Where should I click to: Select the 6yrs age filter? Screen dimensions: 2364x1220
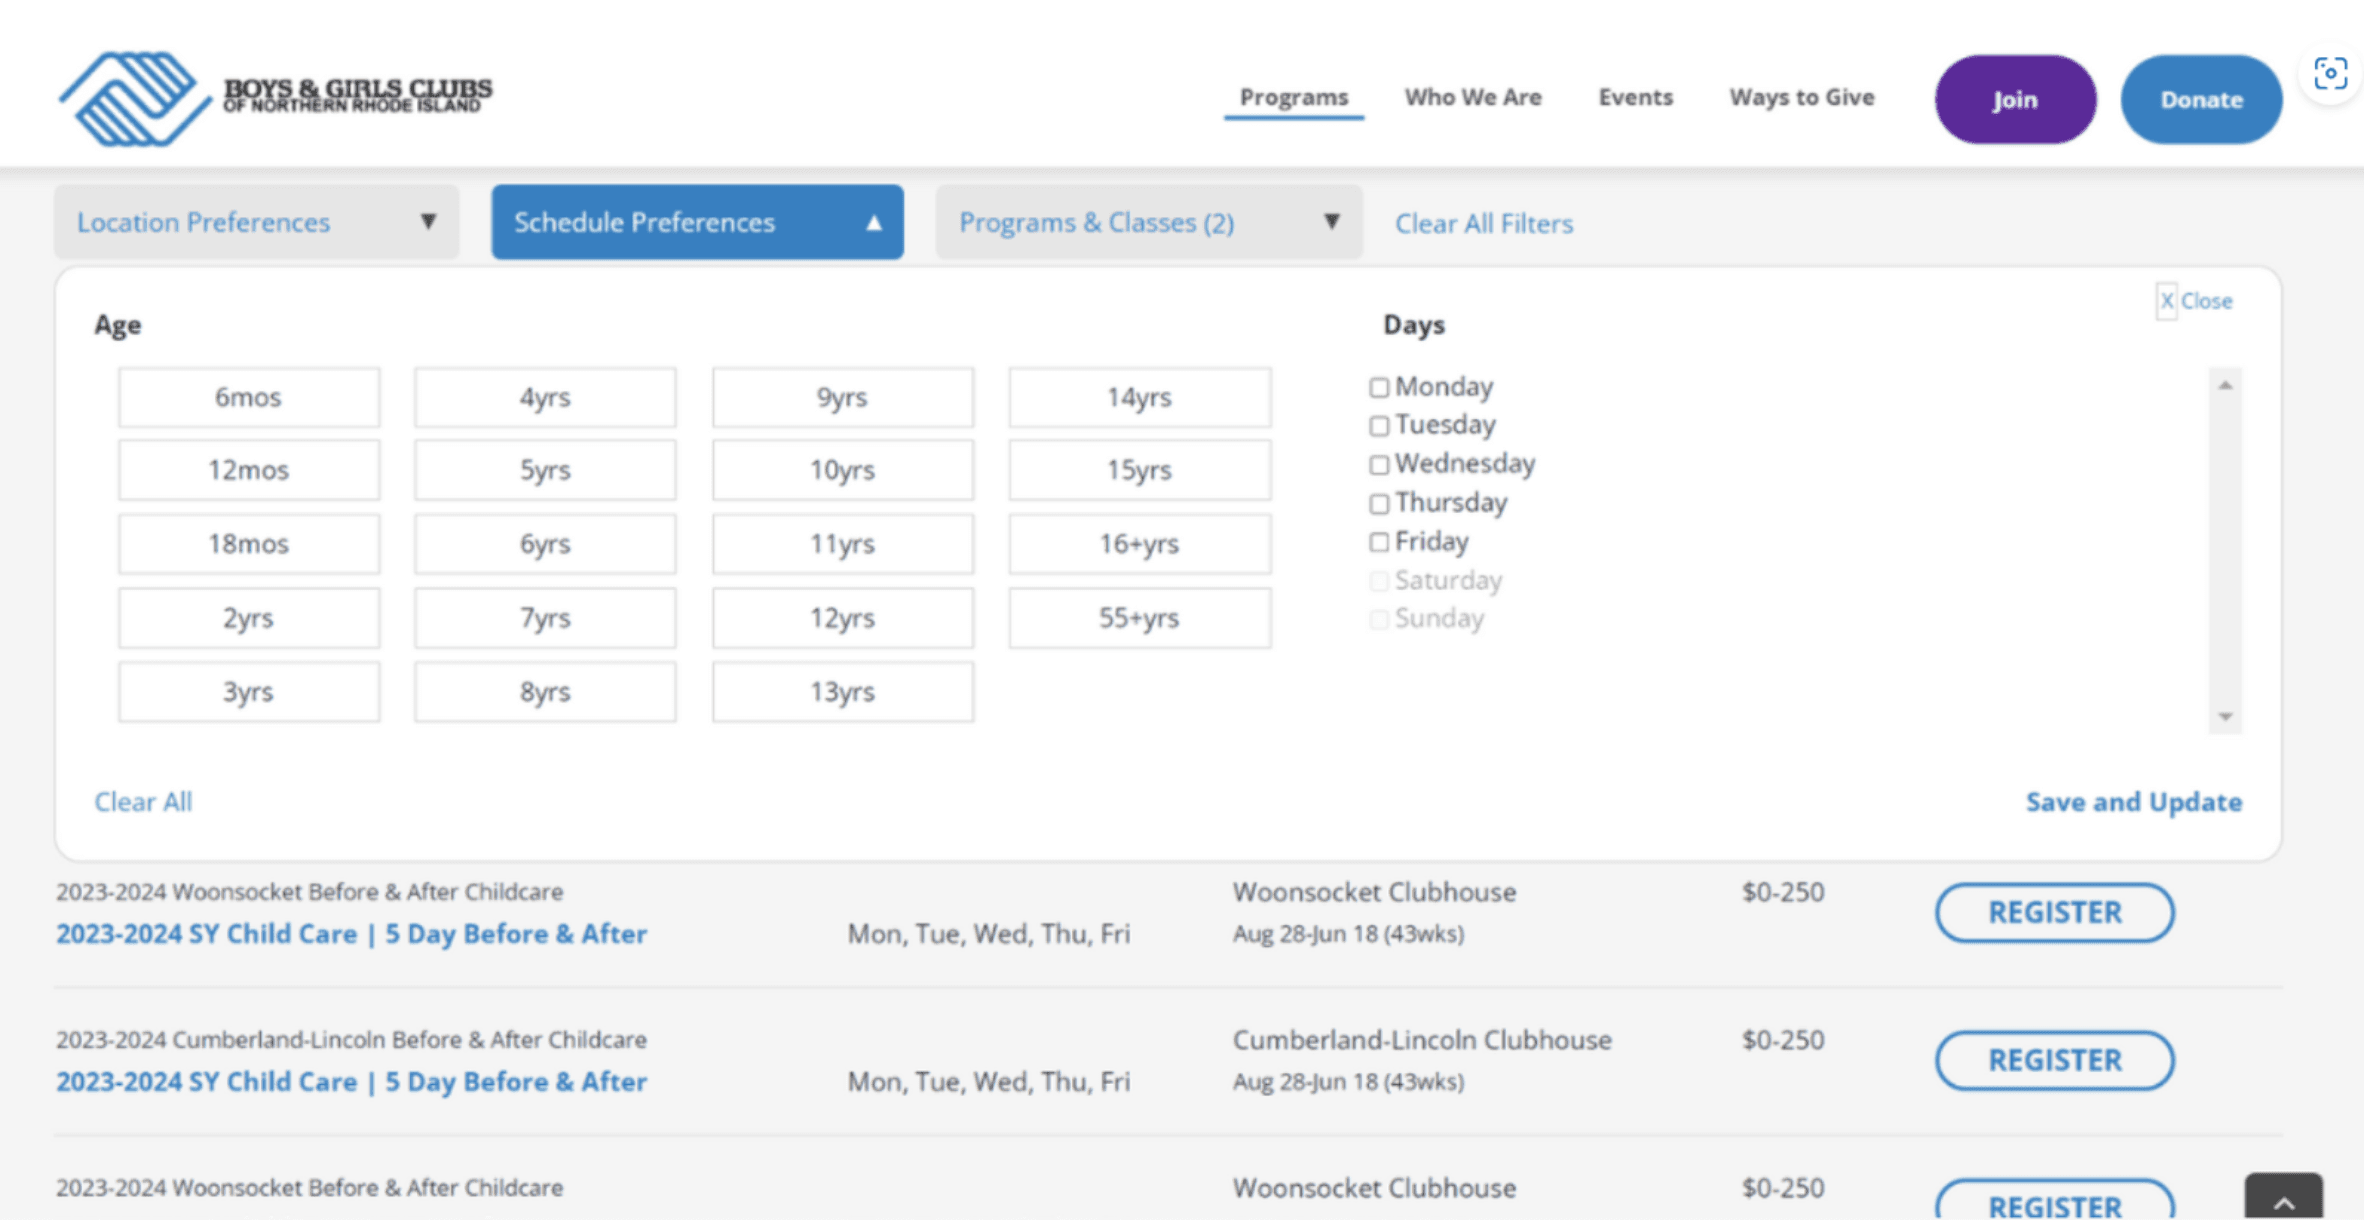point(544,543)
